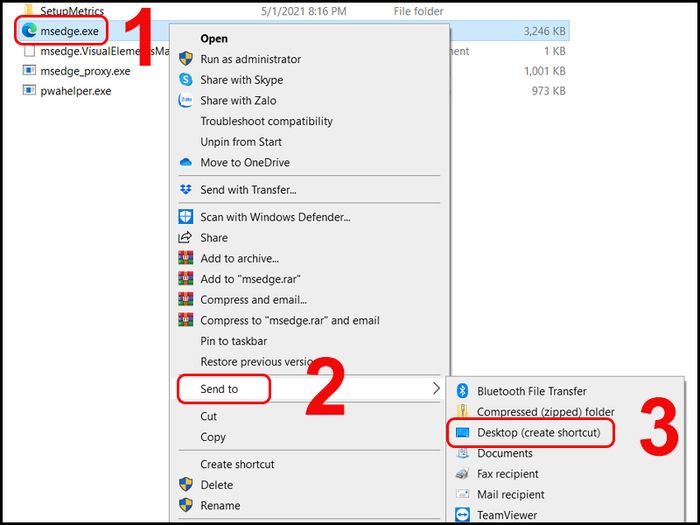Choose Pin to taskbar option
The width and height of the screenshot is (700, 525).
[x=233, y=341]
